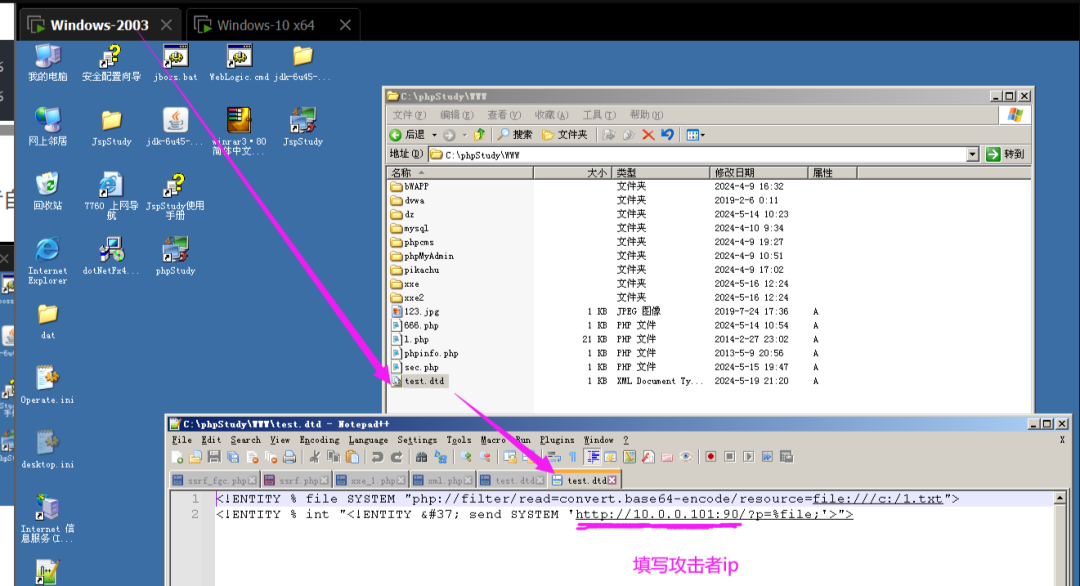Close the active test.dtd tab
This screenshot has height=586, width=1080.
612,481
